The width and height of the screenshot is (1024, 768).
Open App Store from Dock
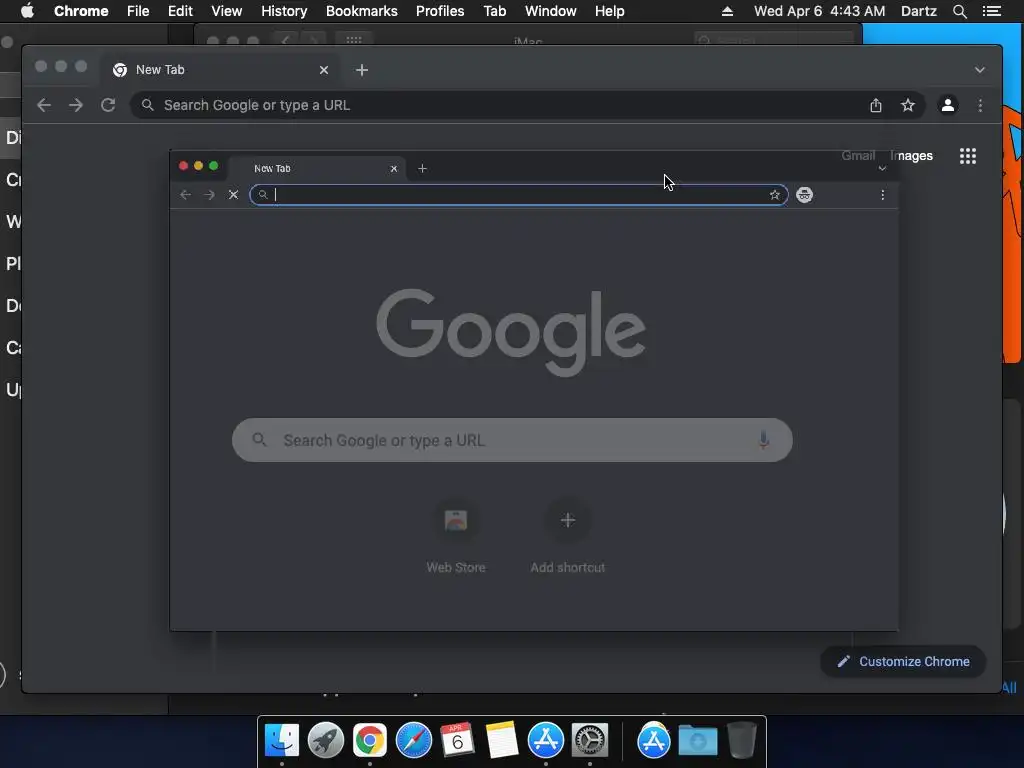click(x=546, y=741)
